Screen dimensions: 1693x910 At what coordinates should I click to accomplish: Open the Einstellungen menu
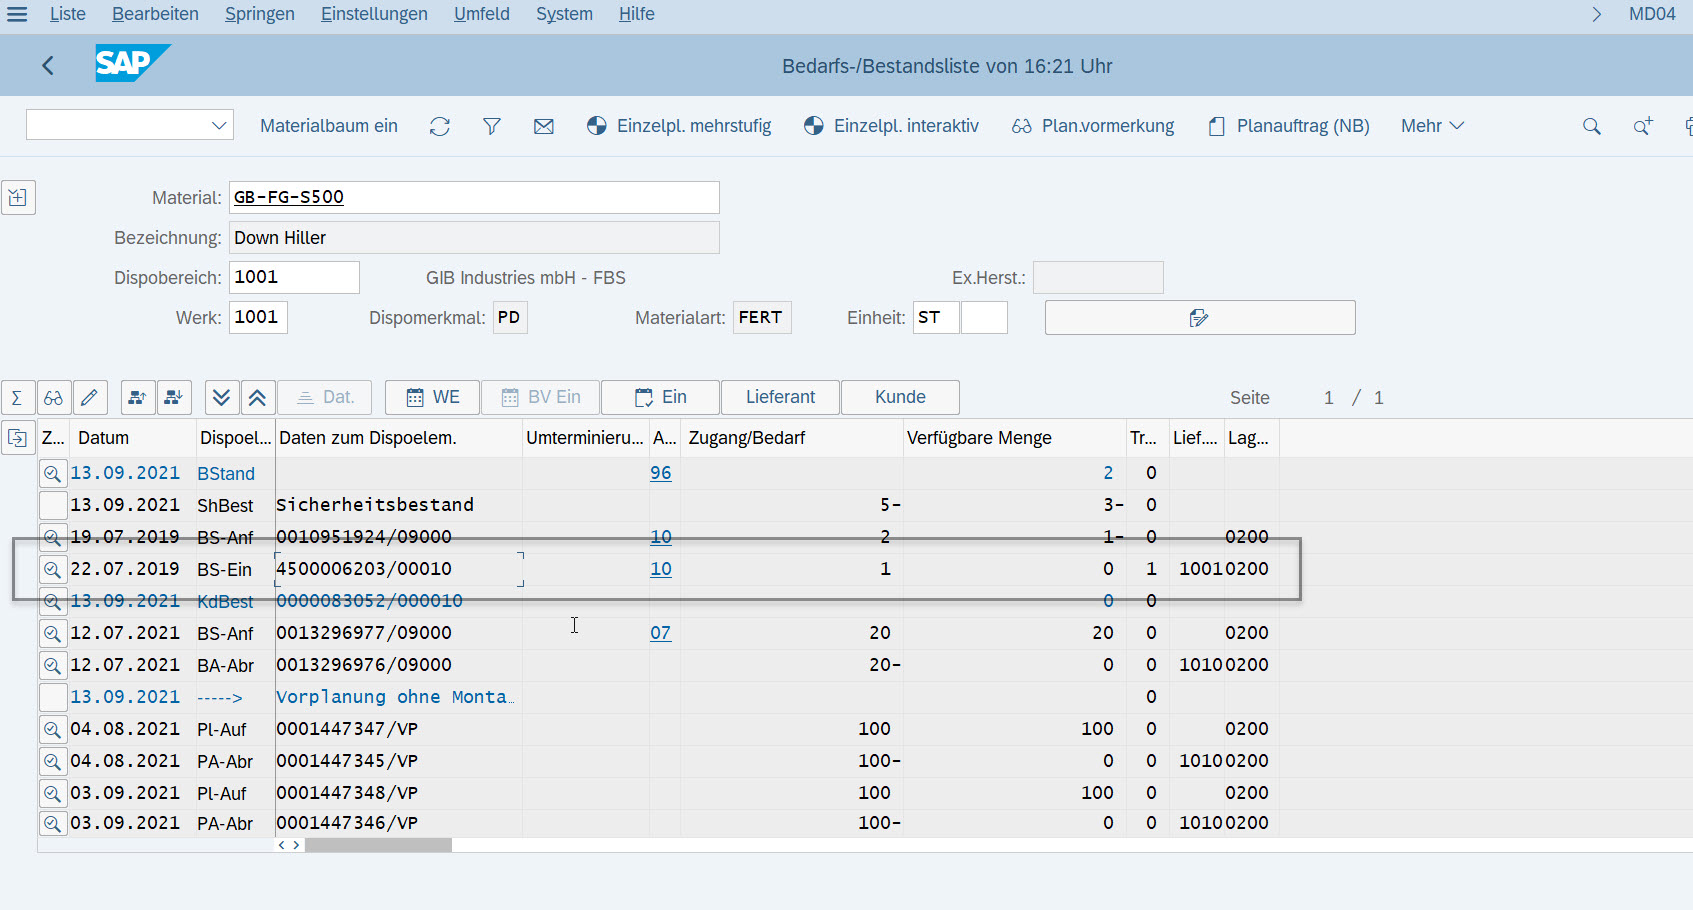tap(374, 14)
